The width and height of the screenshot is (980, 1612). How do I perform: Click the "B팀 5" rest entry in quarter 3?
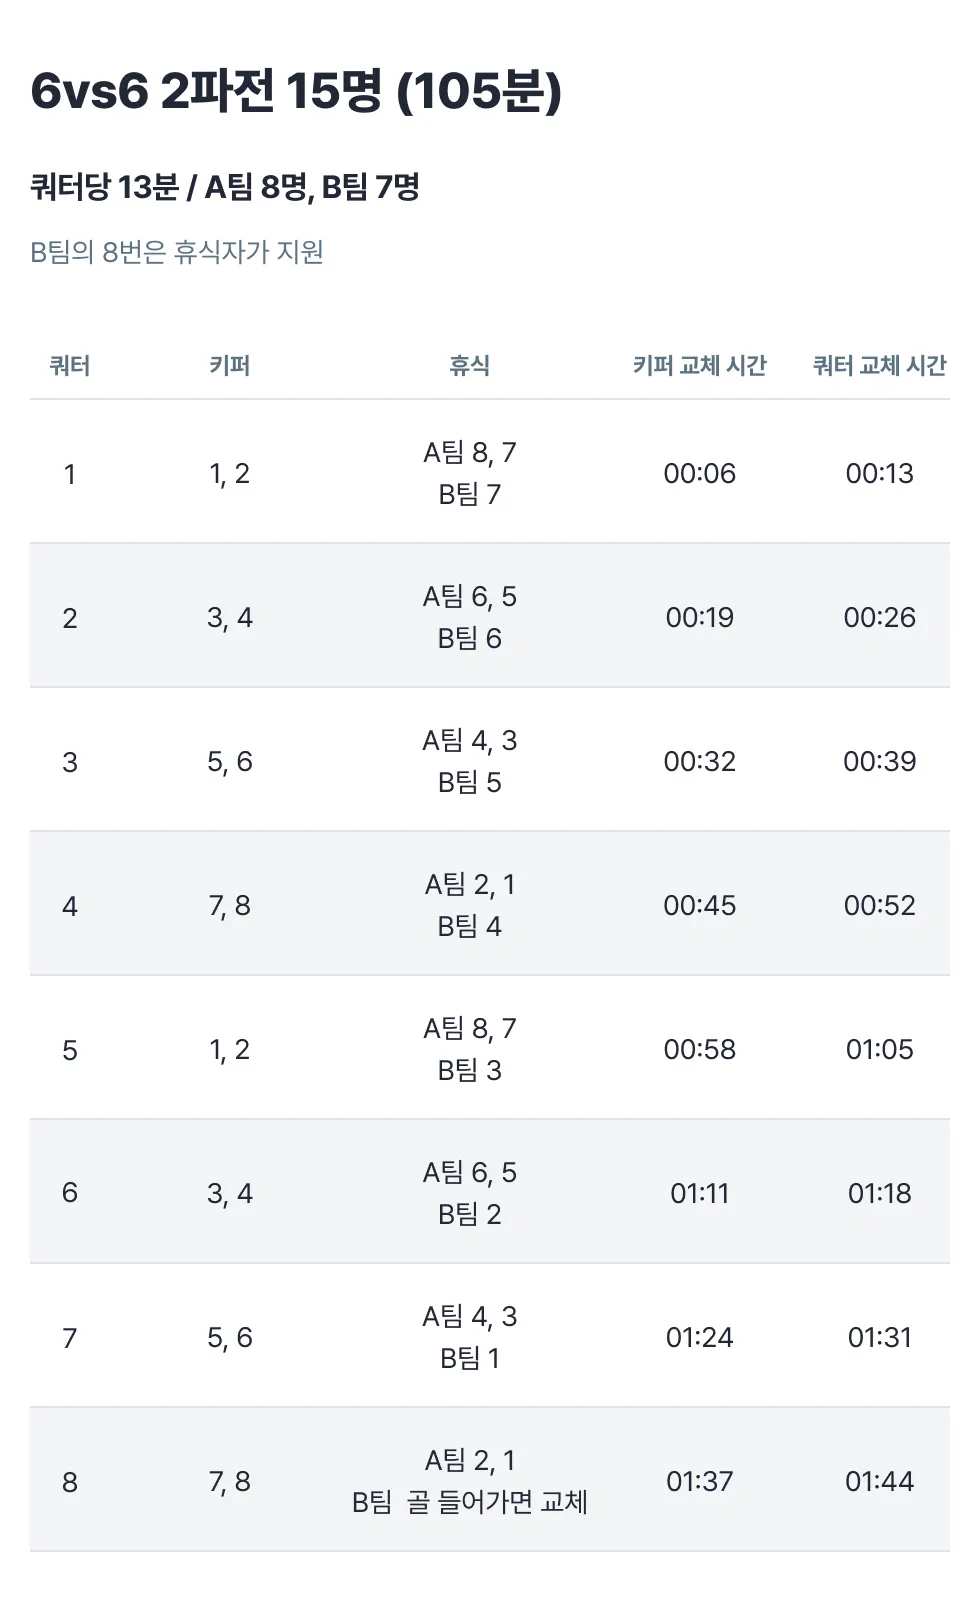coord(469,782)
